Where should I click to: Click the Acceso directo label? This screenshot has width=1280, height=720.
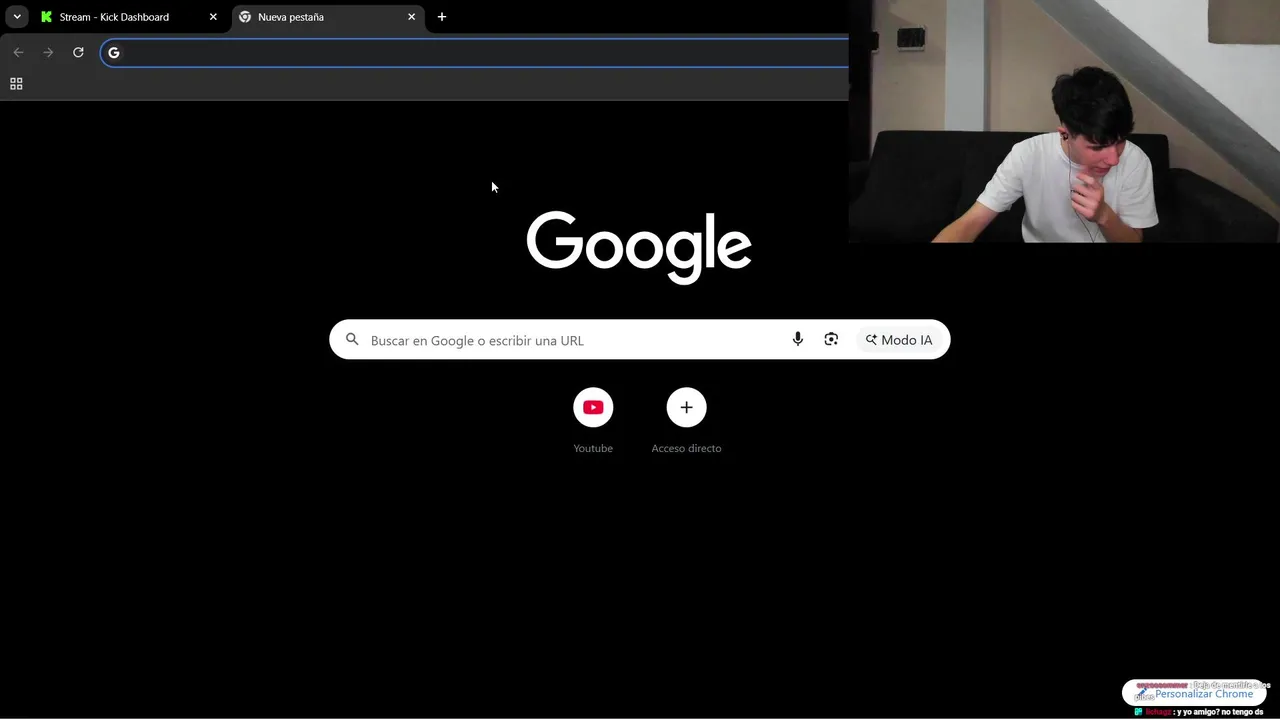point(686,448)
